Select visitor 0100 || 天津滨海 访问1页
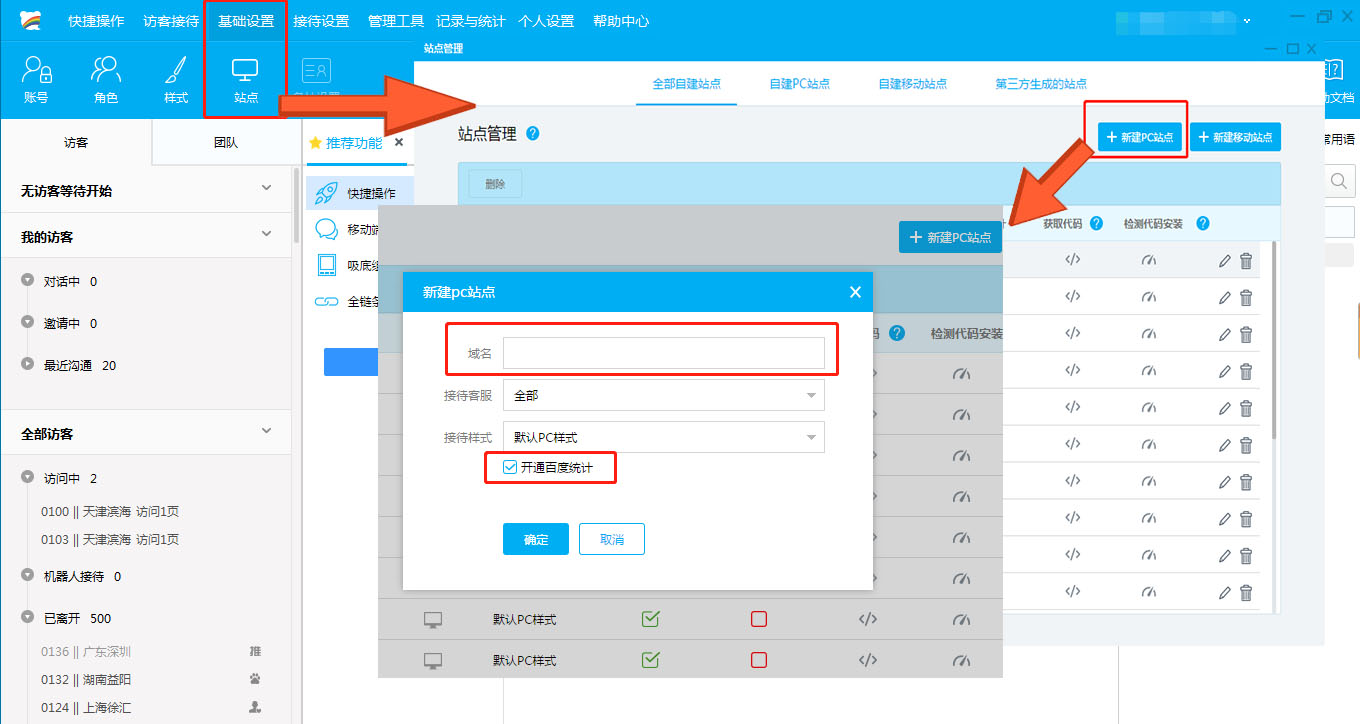 (x=110, y=511)
